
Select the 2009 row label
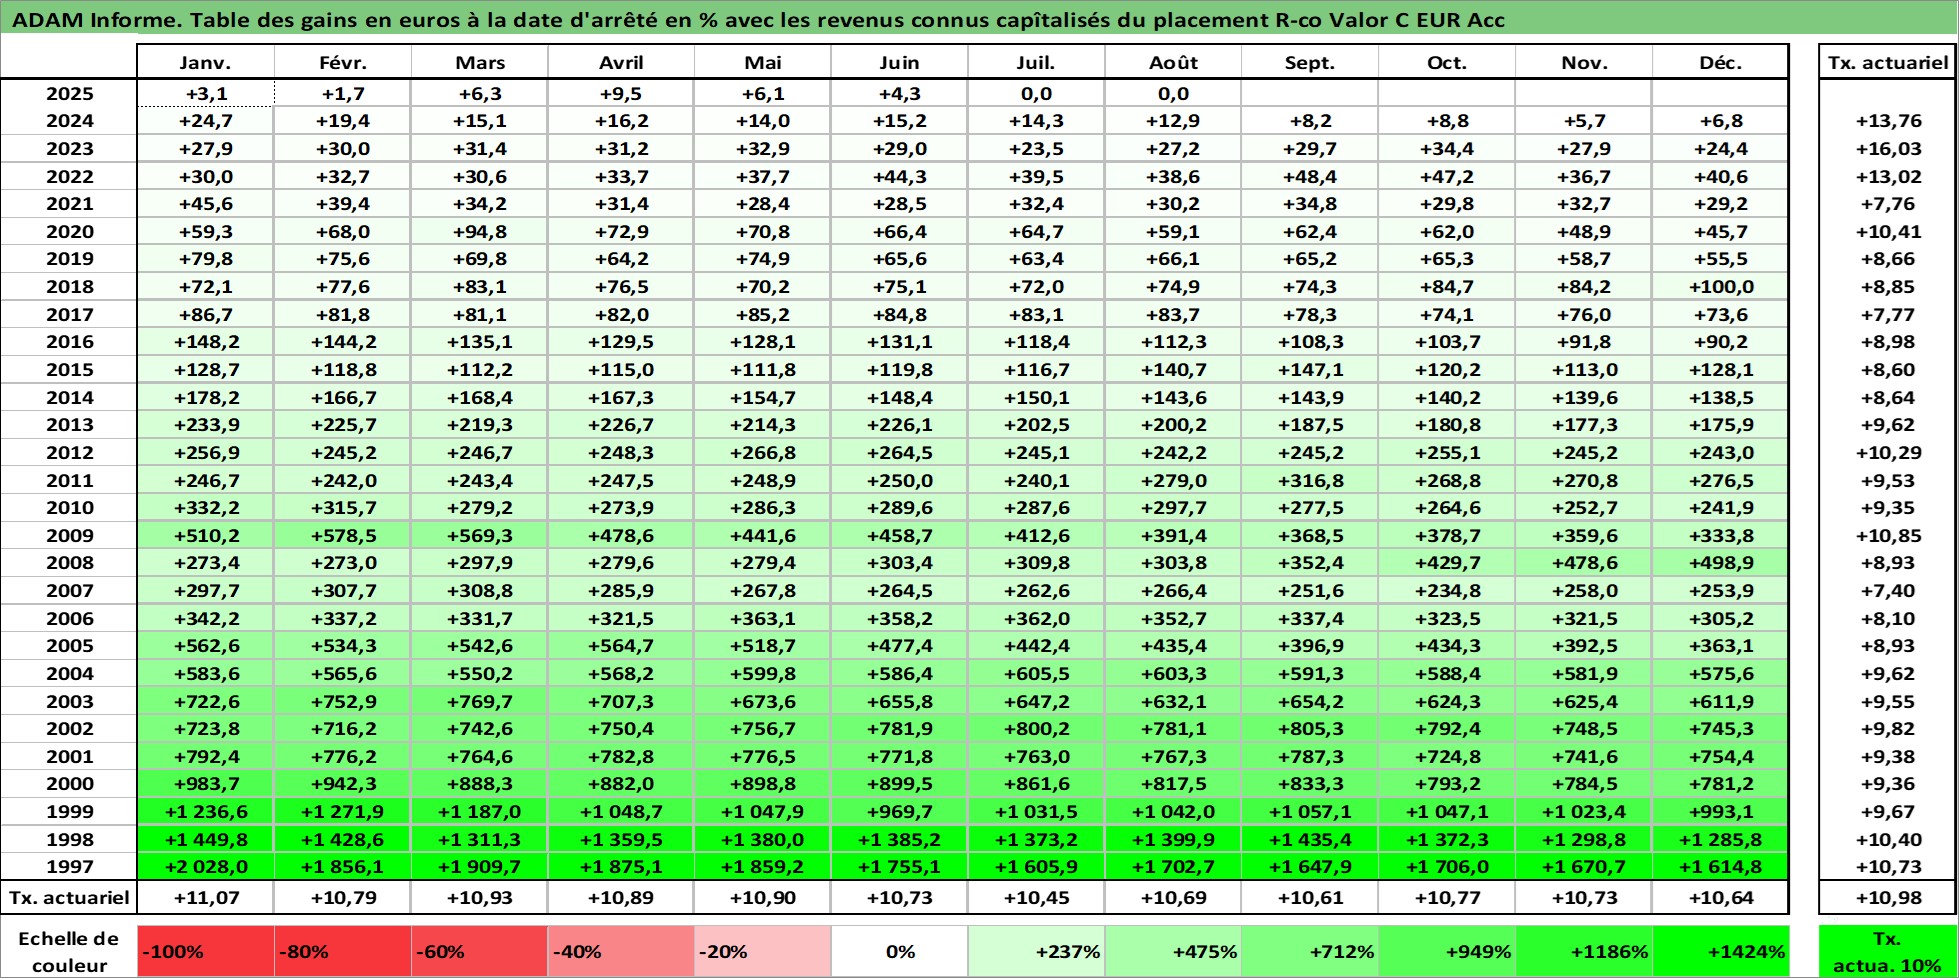(x=69, y=536)
